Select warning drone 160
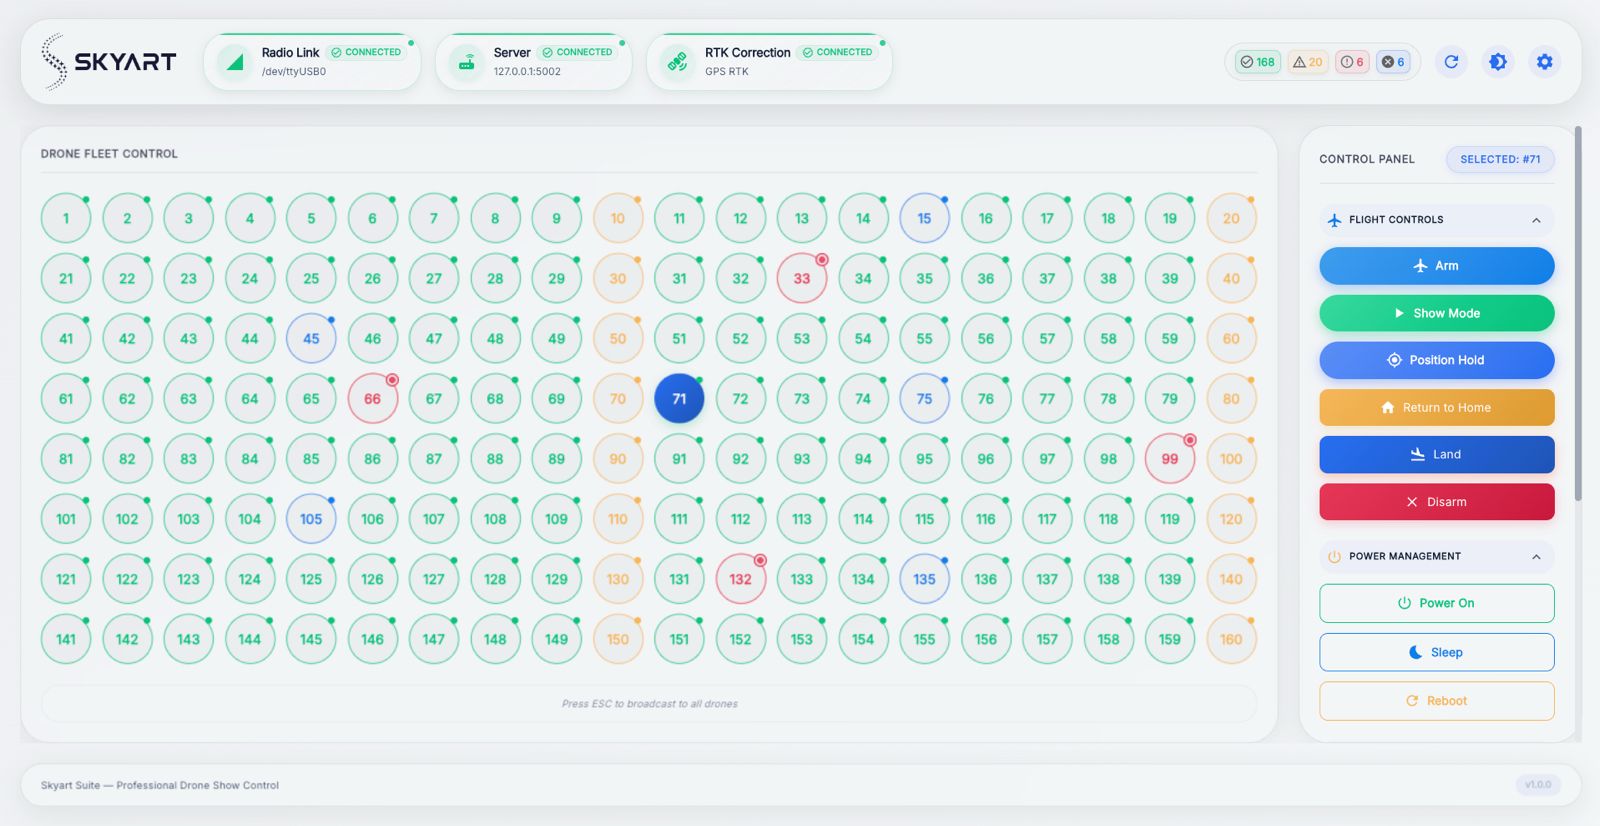1600x826 pixels. [x=1231, y=639]
